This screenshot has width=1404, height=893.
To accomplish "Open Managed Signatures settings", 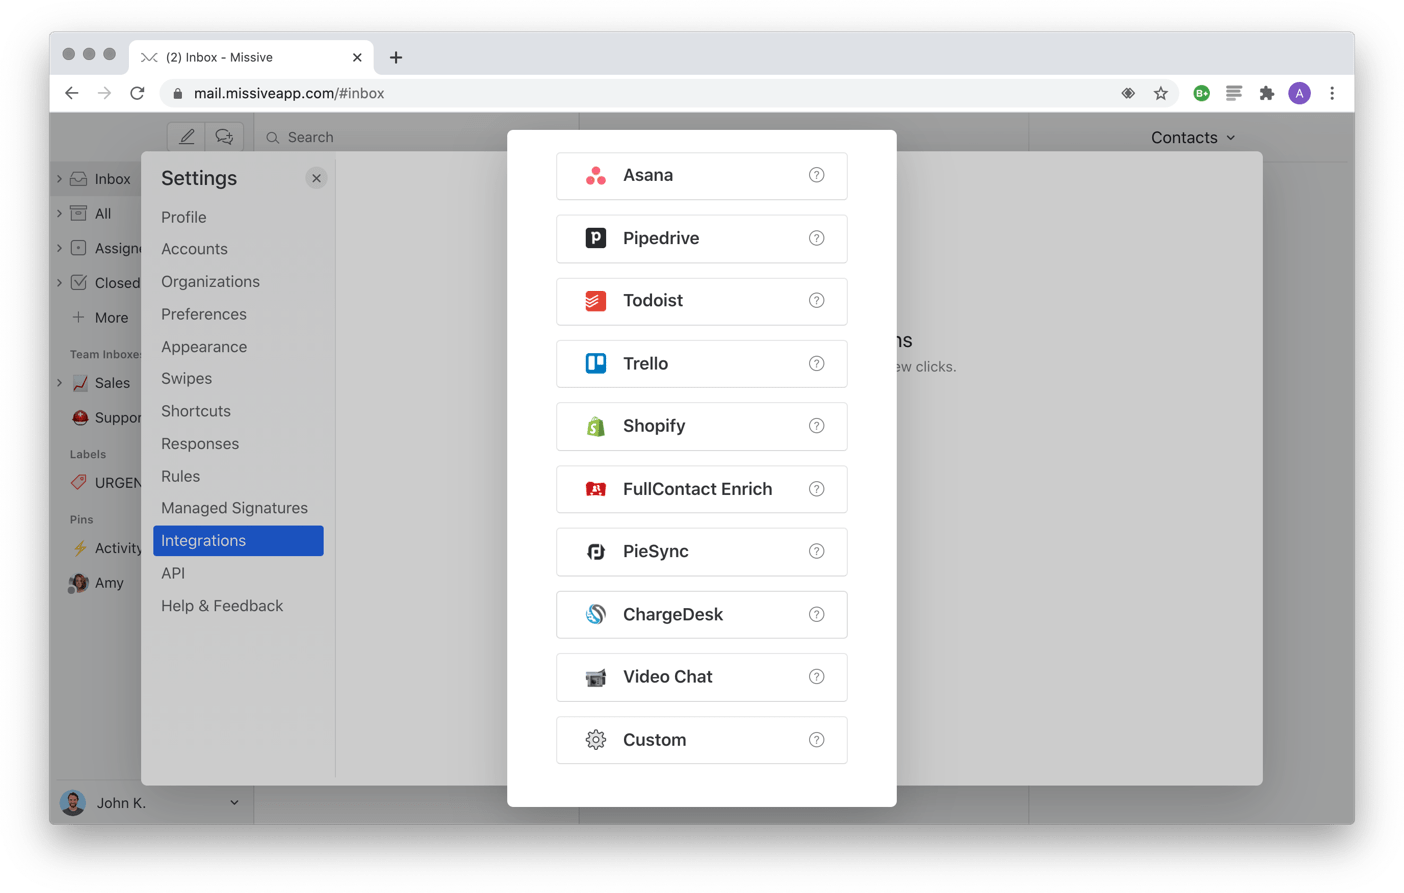I will tap(234, 508).
